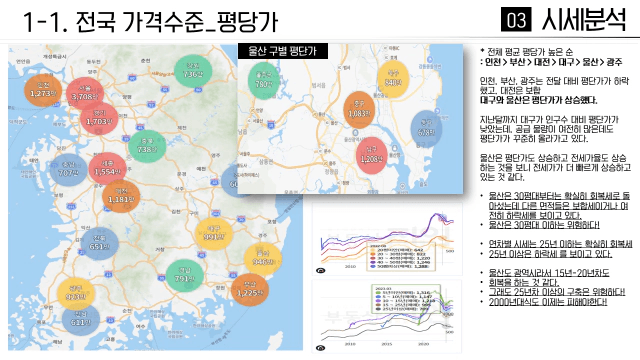Click the green-bordered legend in lower chart
The width and height of the screenshot is (640, 360).
406,298
